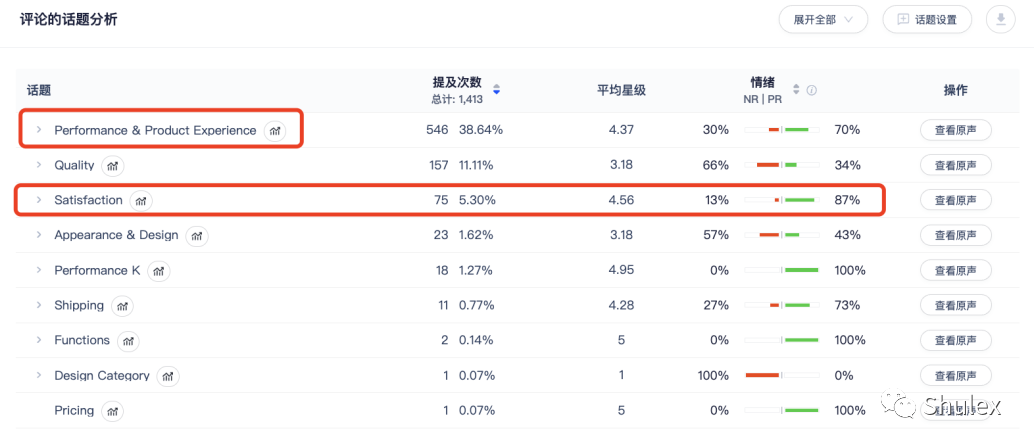The image size is (1034, 448).
Task: Click the info icon beside 情绪 header
Action: point(812,90)
